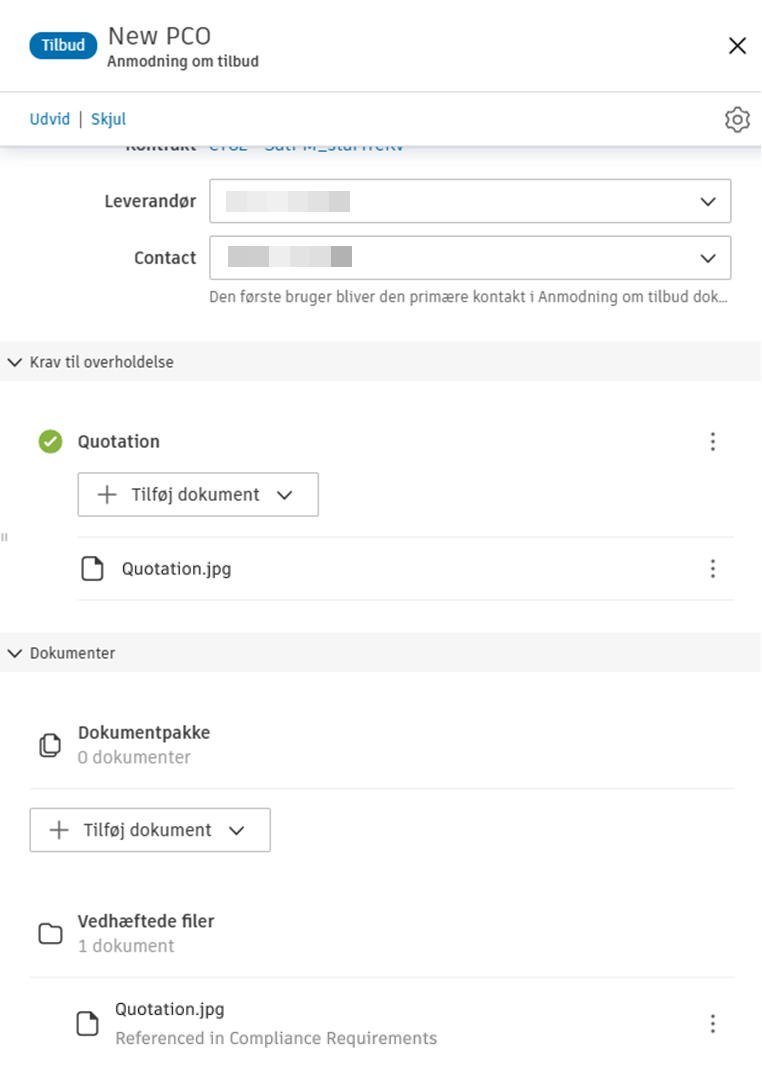762x1068 pixels.
Task: Click the green checkmark status on Quotation
Action: [x=49, y=442]
